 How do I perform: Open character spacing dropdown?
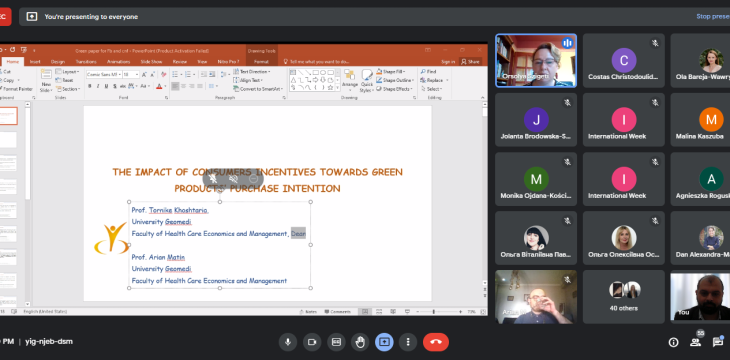[132, 86]
